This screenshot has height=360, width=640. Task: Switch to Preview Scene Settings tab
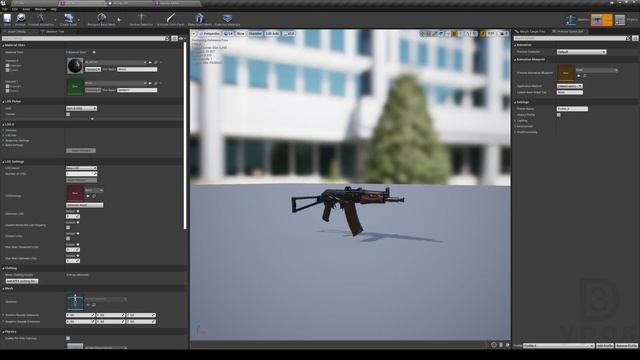569,31
